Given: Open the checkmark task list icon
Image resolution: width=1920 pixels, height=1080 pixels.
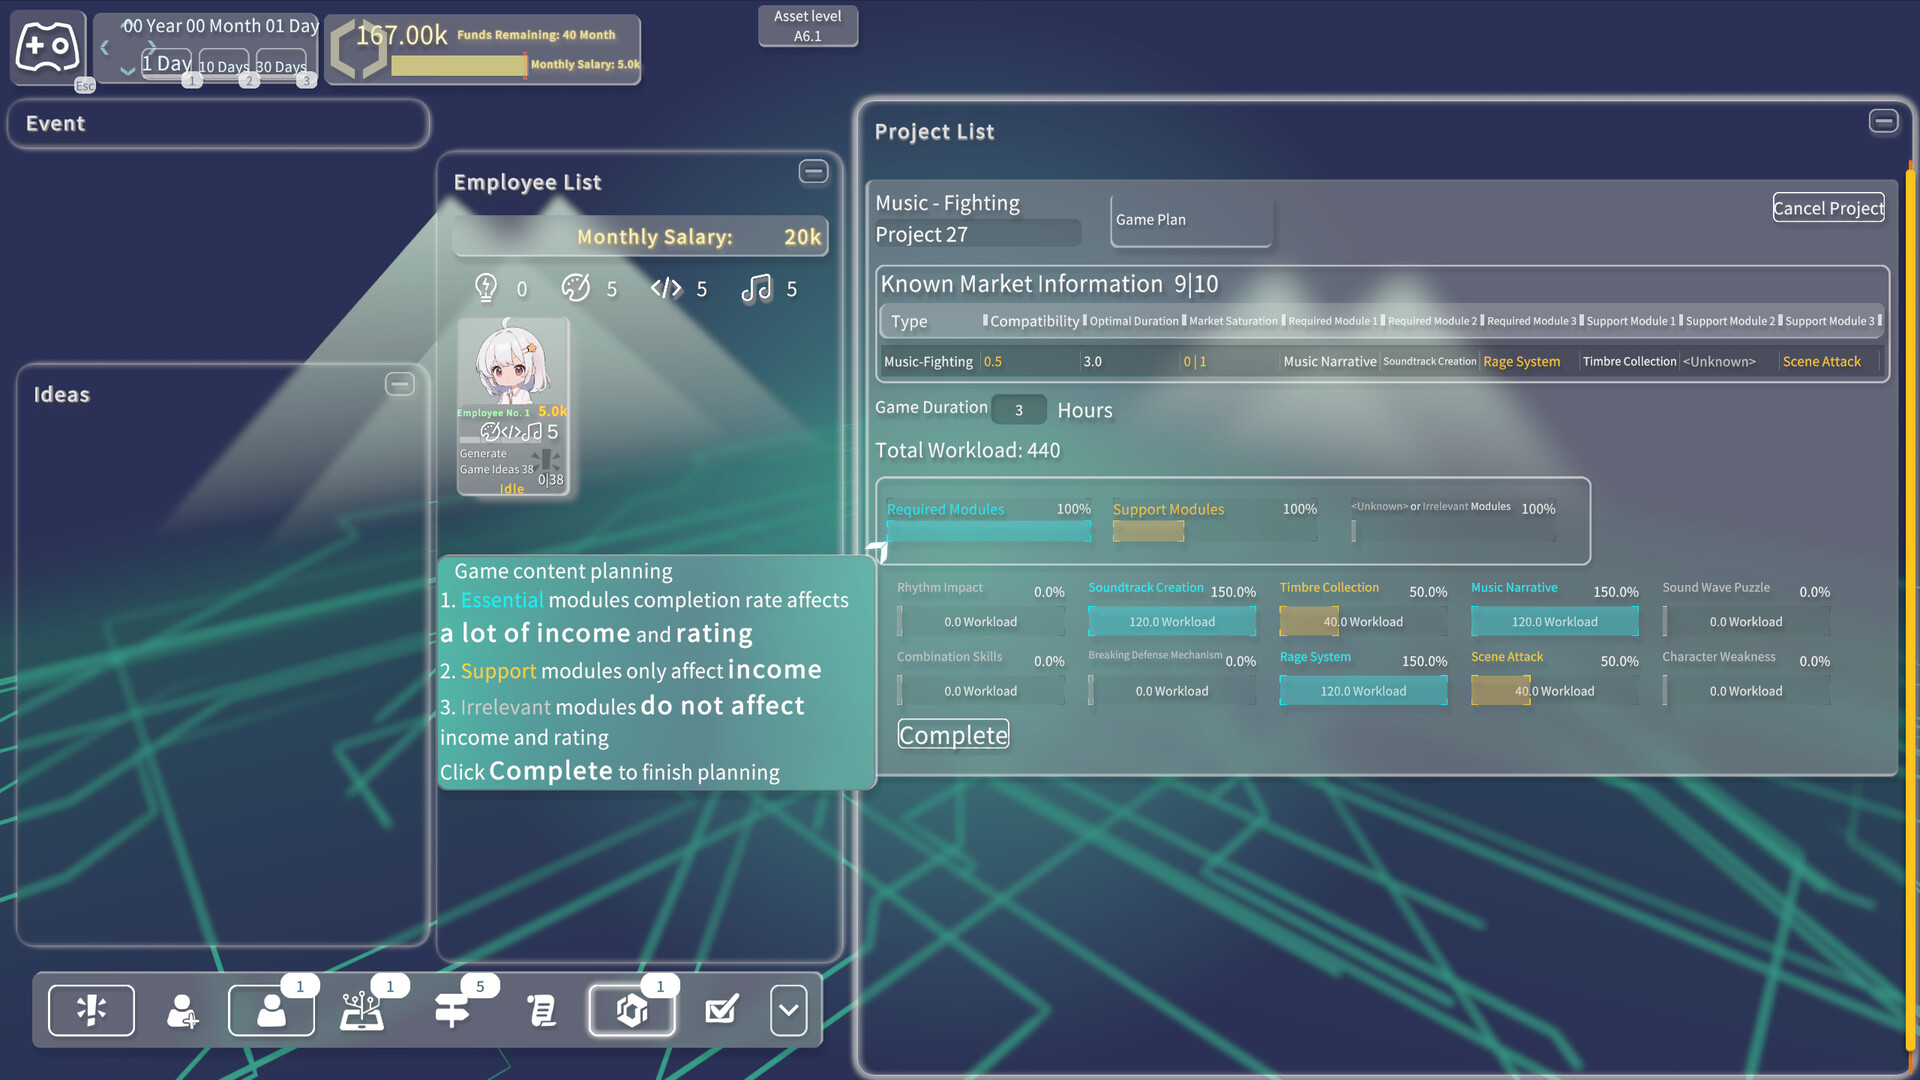Looking at the screenshot, I should tap(721, 1010).
